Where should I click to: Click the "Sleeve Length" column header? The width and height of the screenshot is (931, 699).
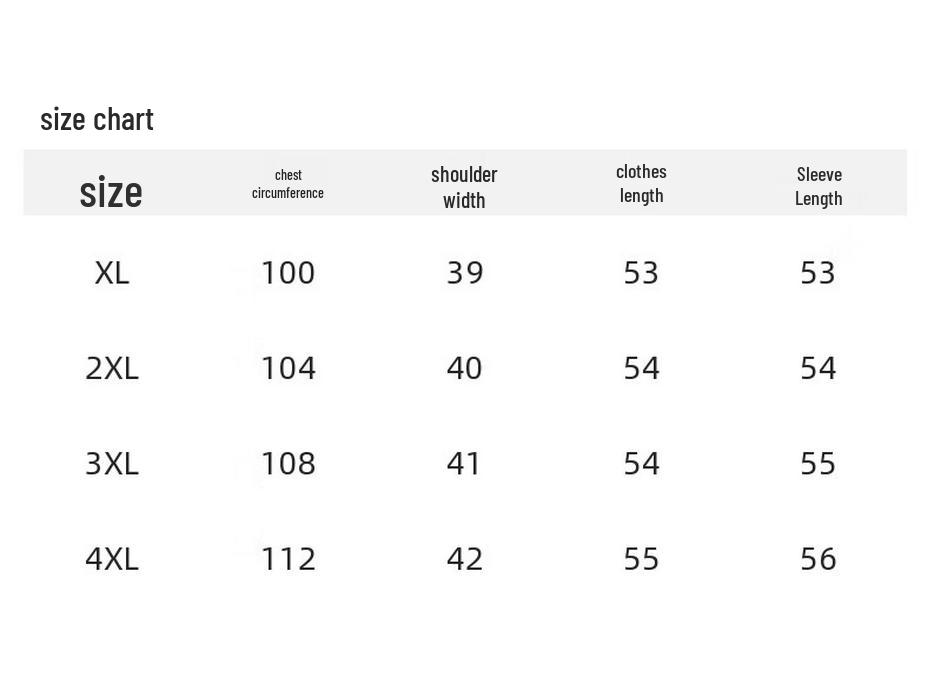818,186
